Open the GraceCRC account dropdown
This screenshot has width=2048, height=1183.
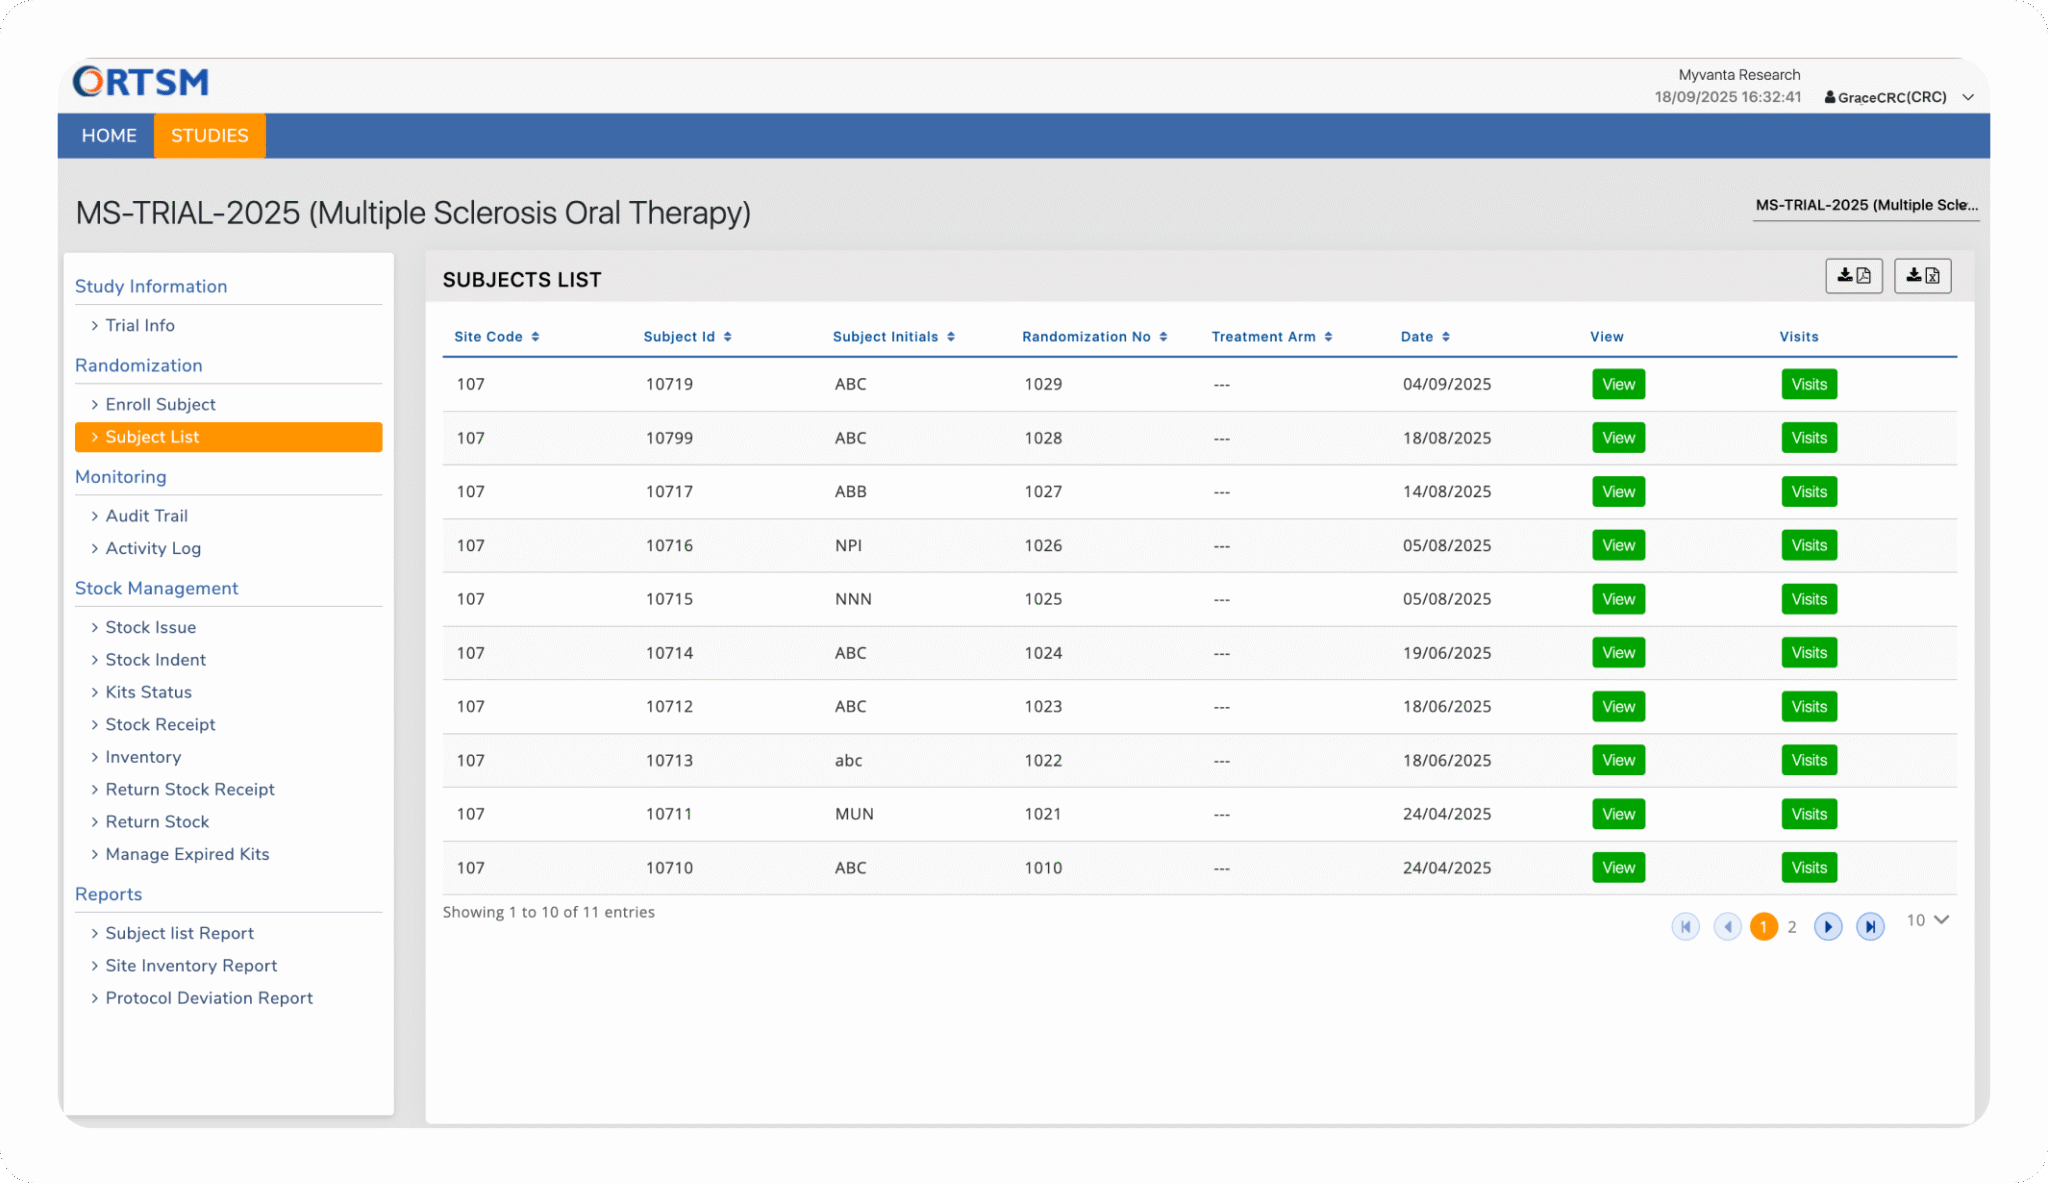(x=1967, y=97)
